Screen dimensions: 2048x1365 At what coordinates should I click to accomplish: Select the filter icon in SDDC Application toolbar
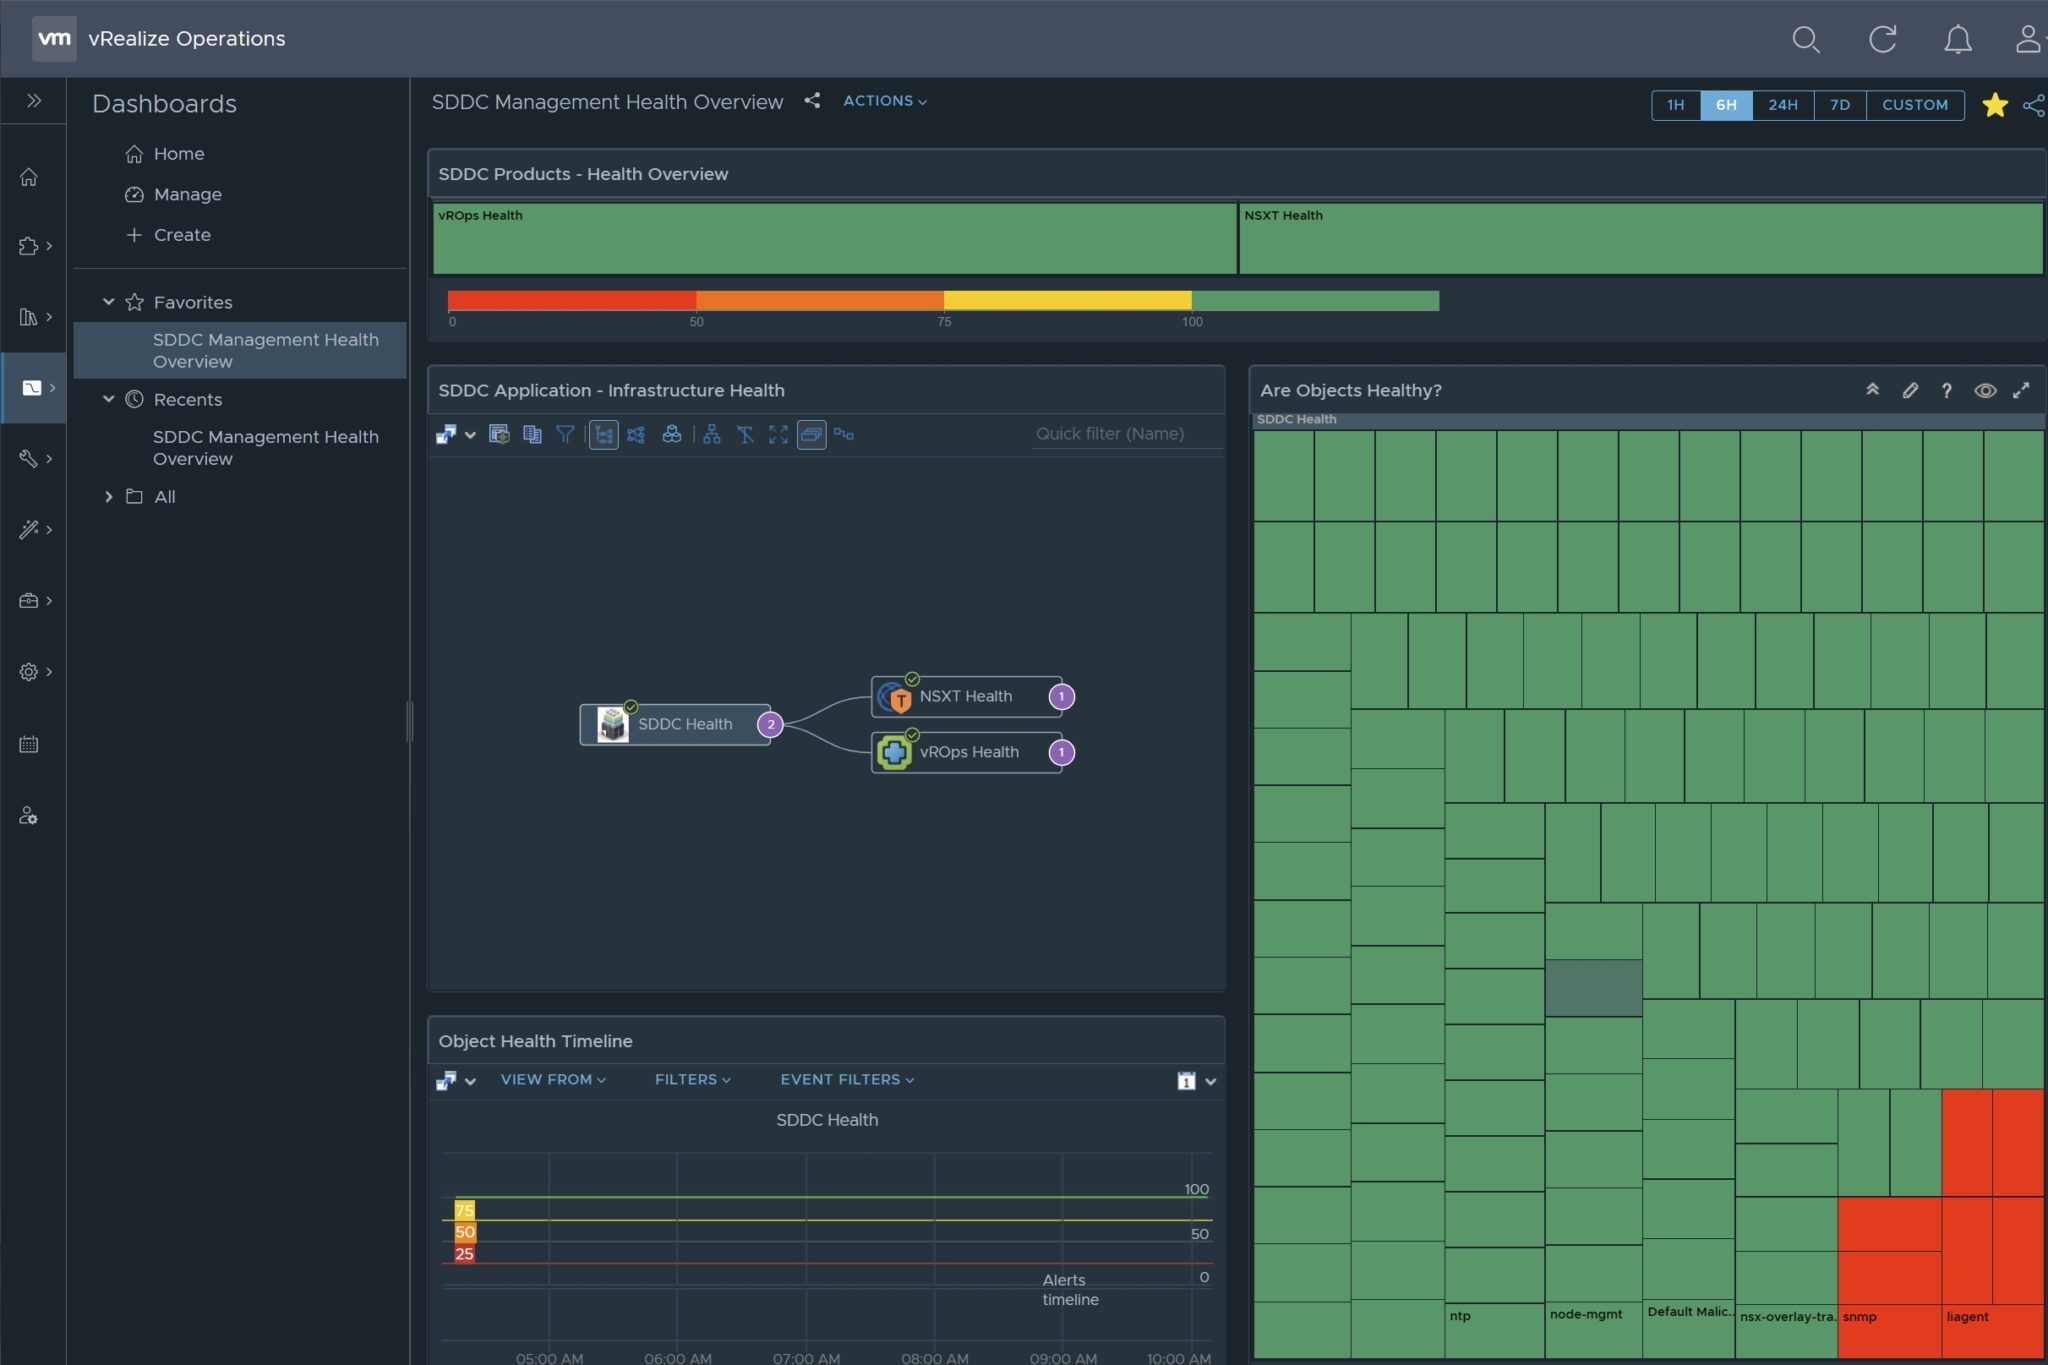[x=567, y=435]
